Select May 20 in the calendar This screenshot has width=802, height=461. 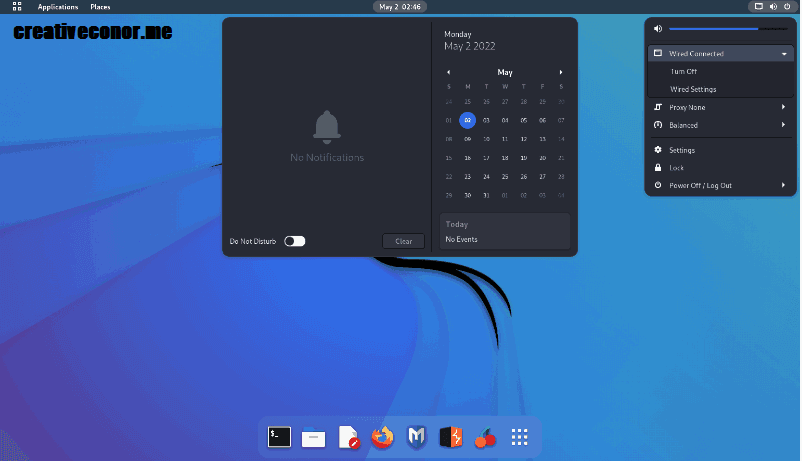pyautogui.click(x=542, y=158)
